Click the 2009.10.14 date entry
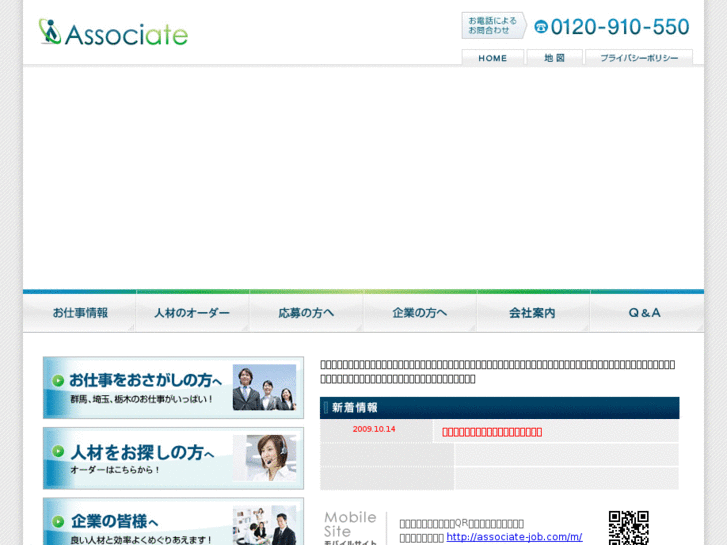 (x=374, y=429)
